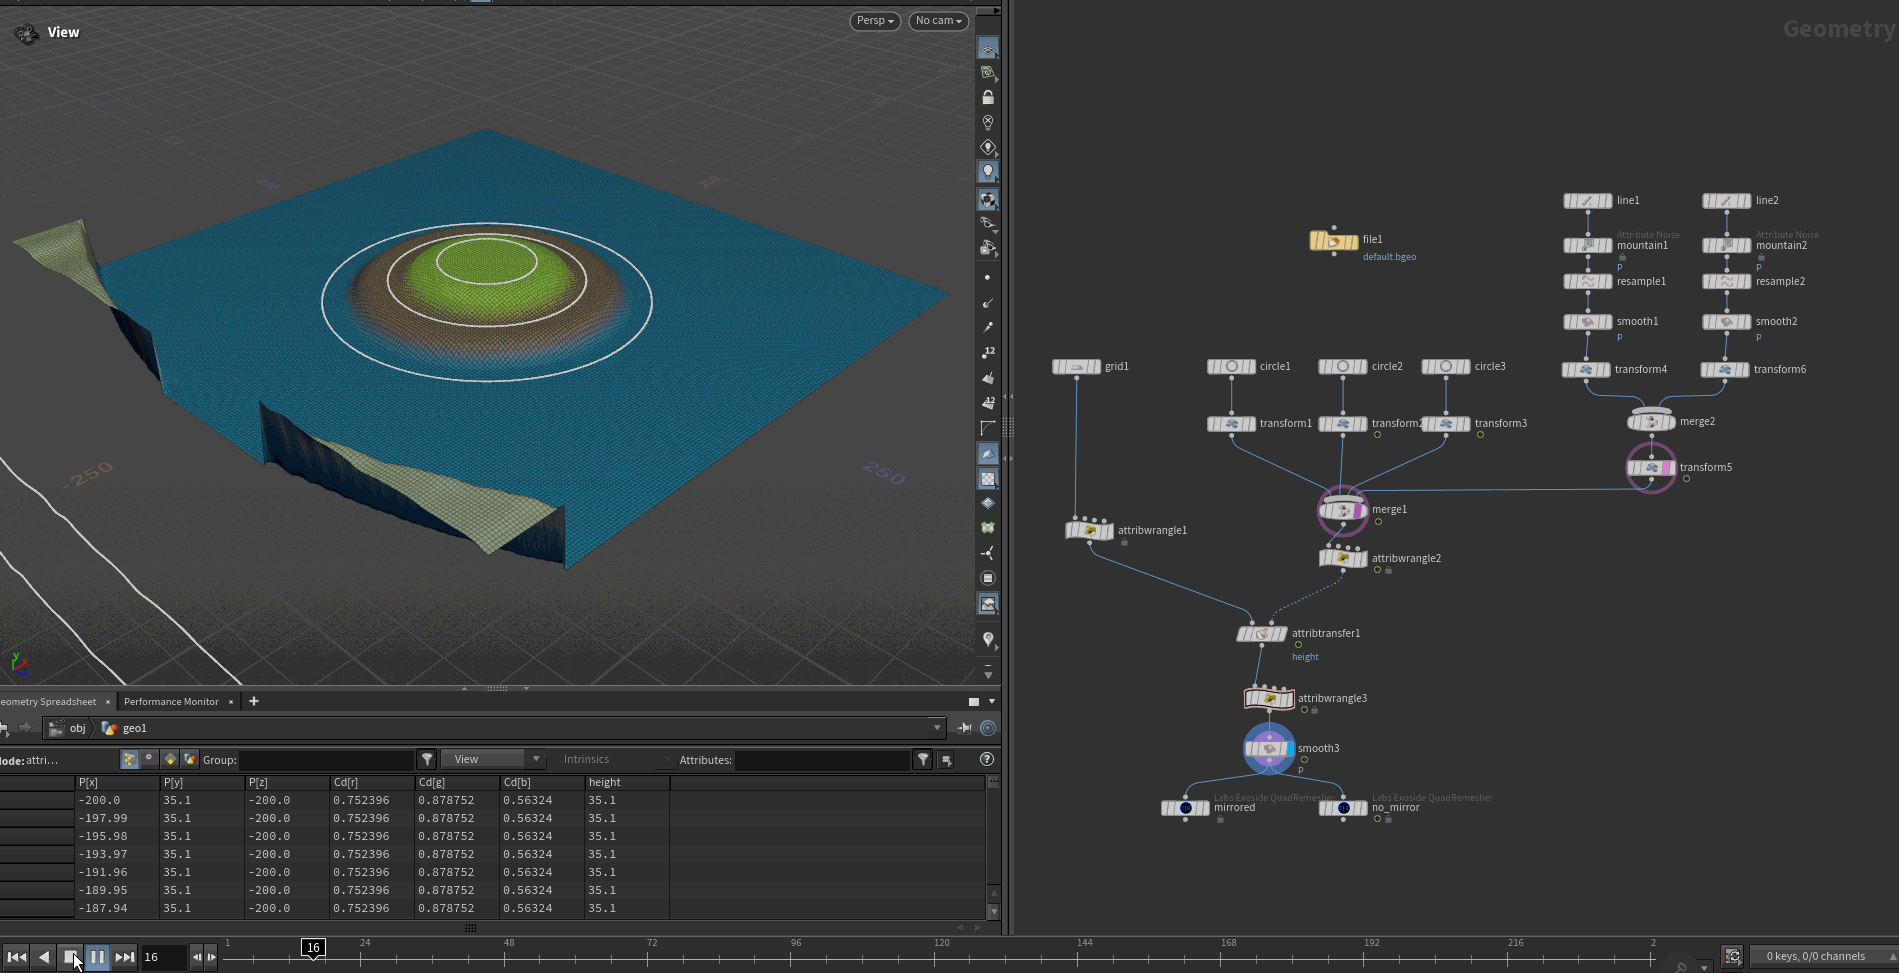
Task: Add a new pane tab with plus
Action: tap(254, 702)
